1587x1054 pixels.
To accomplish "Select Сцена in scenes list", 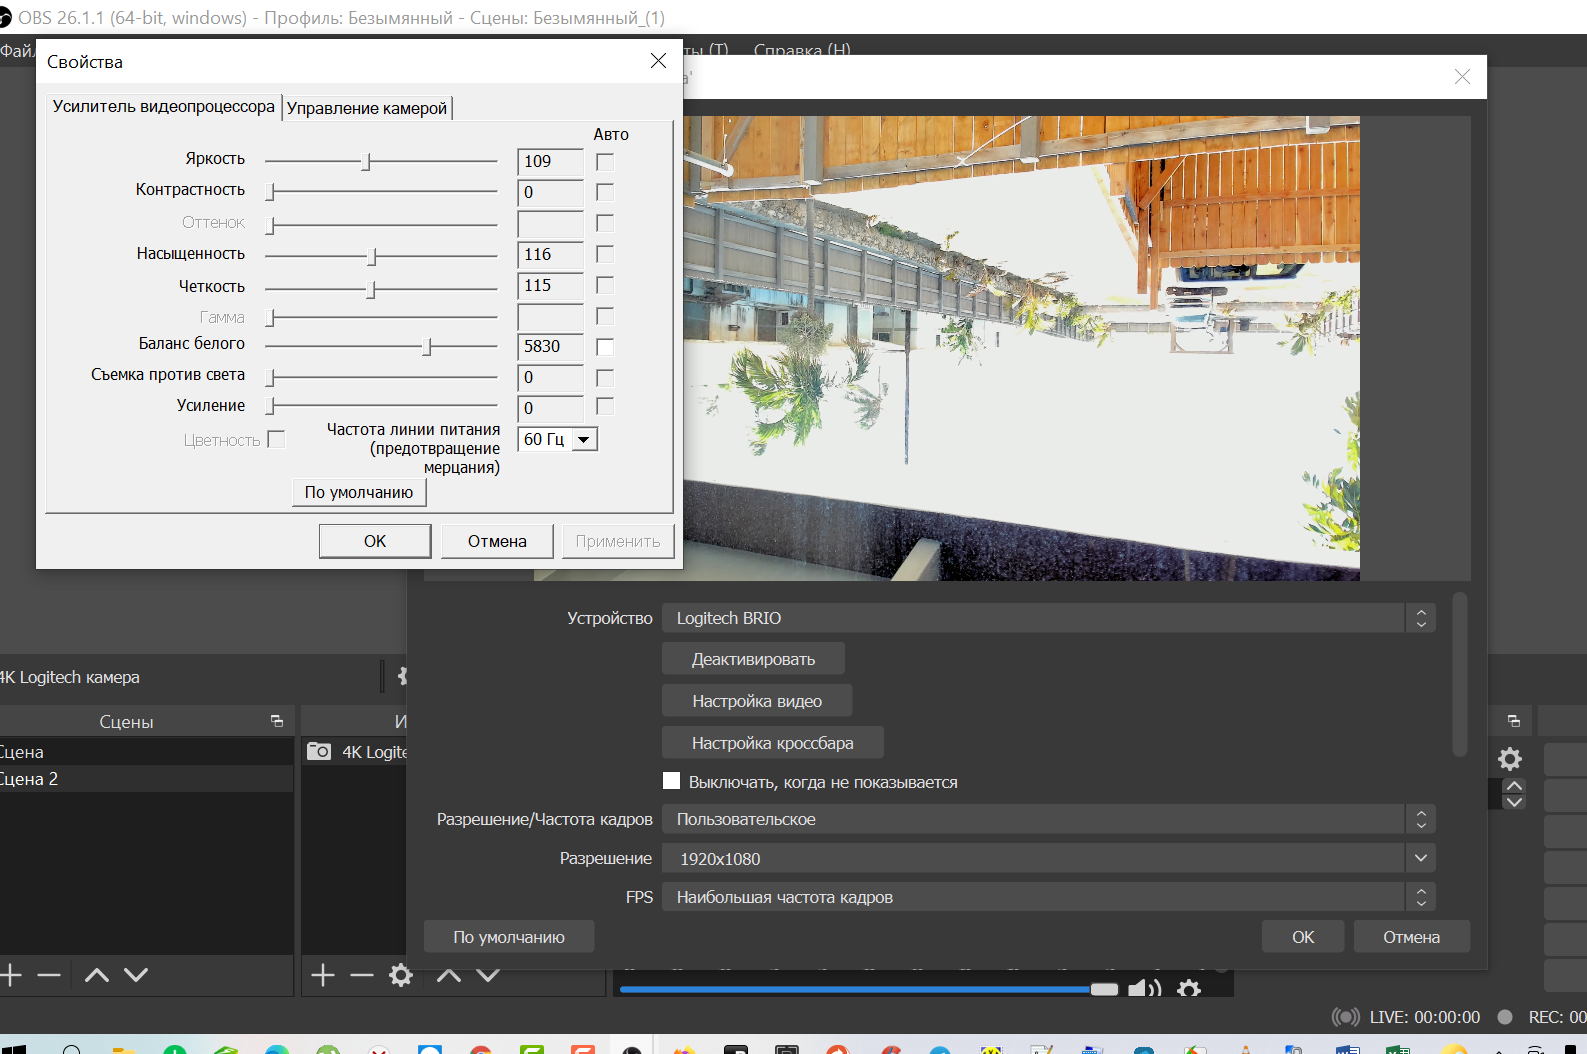I will click(x=146, y=752).
